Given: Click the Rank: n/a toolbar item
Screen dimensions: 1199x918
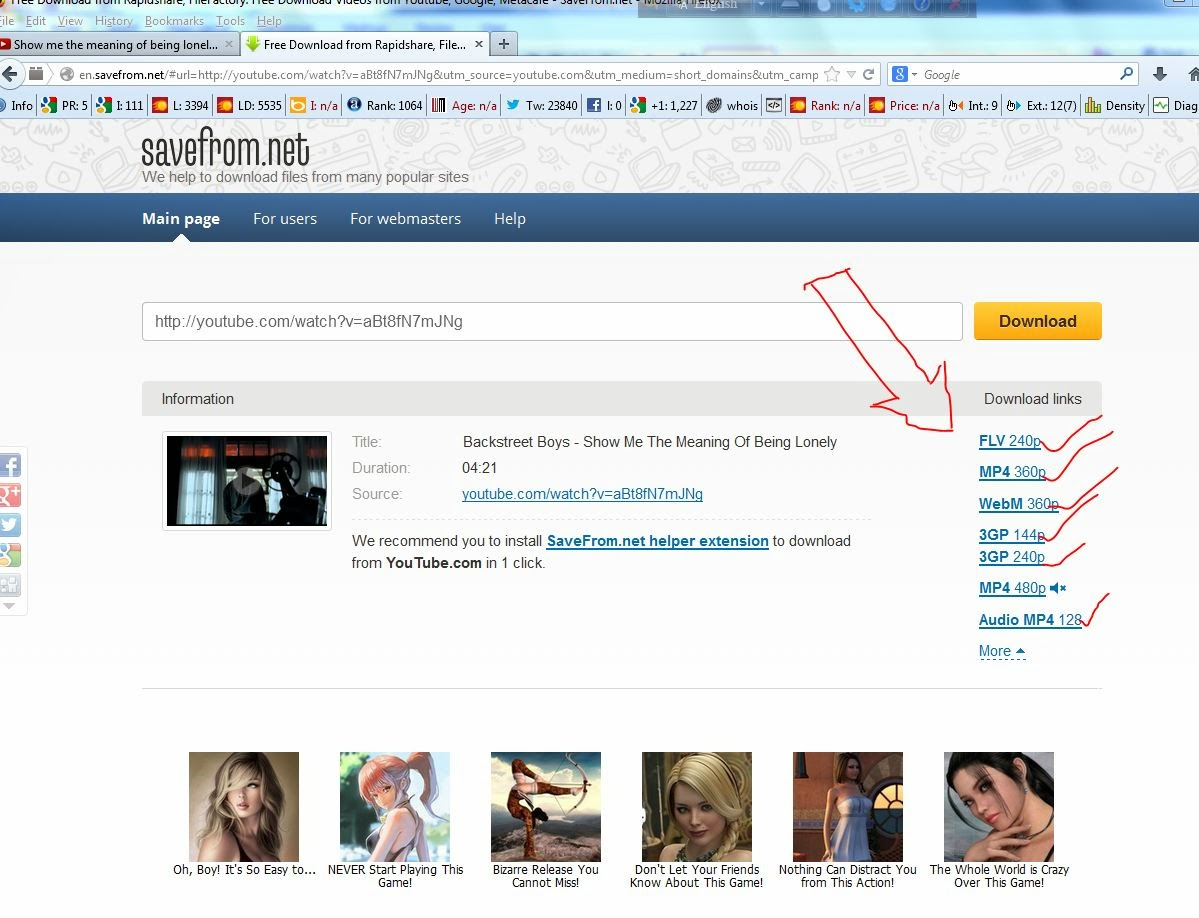Looking at the screenshot, I should 825,105.
